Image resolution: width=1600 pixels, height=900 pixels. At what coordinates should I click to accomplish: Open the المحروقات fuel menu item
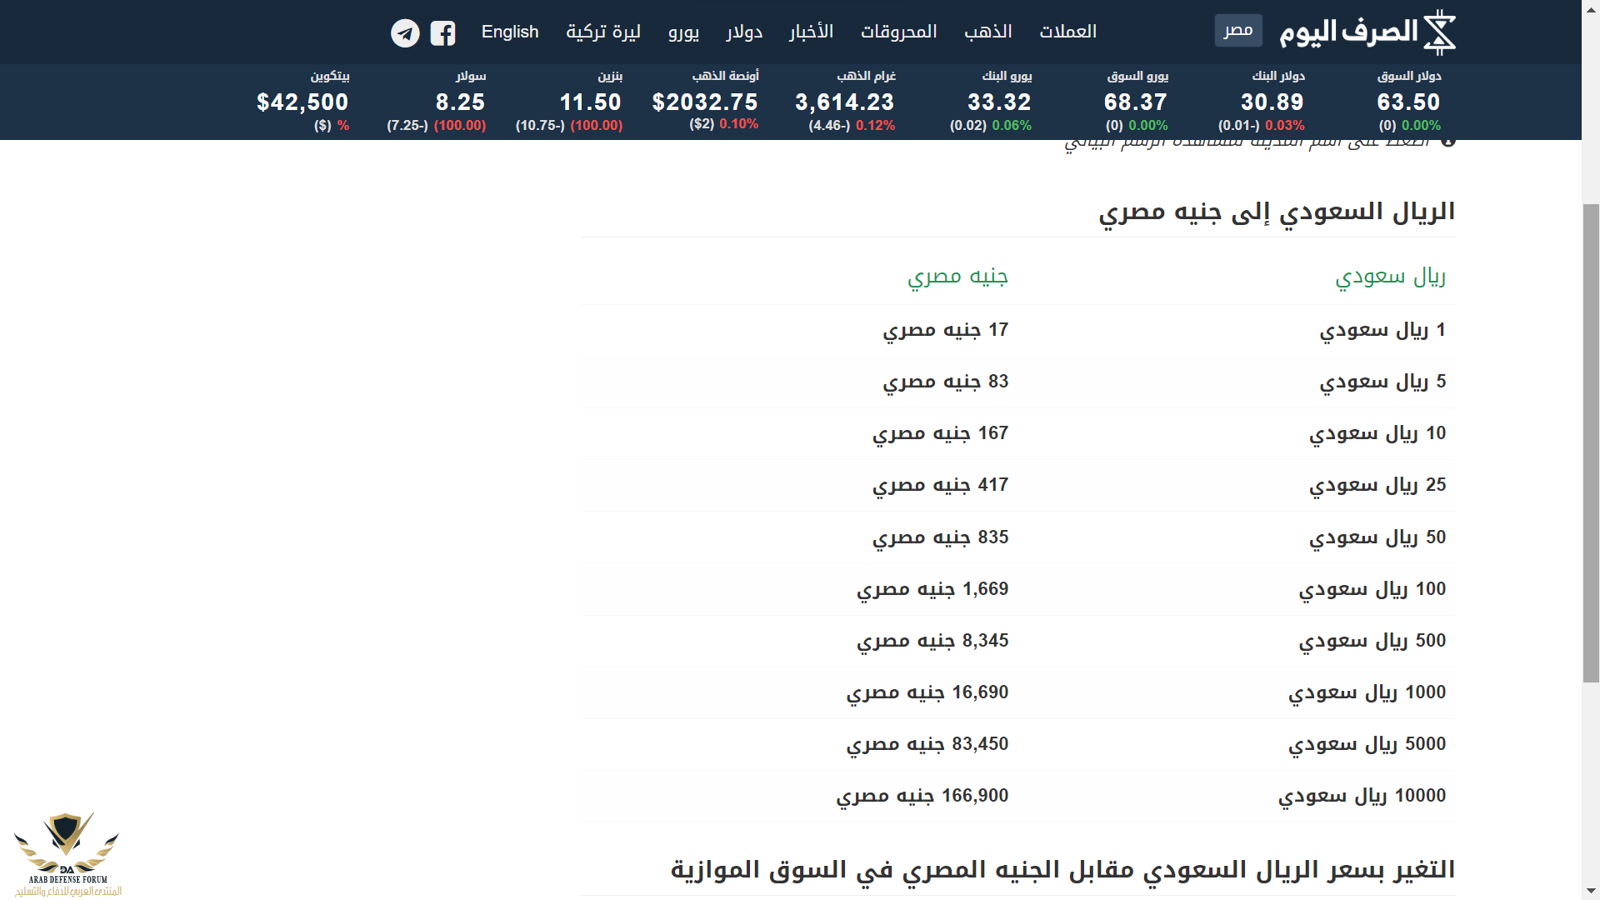(x=898, y=32)
